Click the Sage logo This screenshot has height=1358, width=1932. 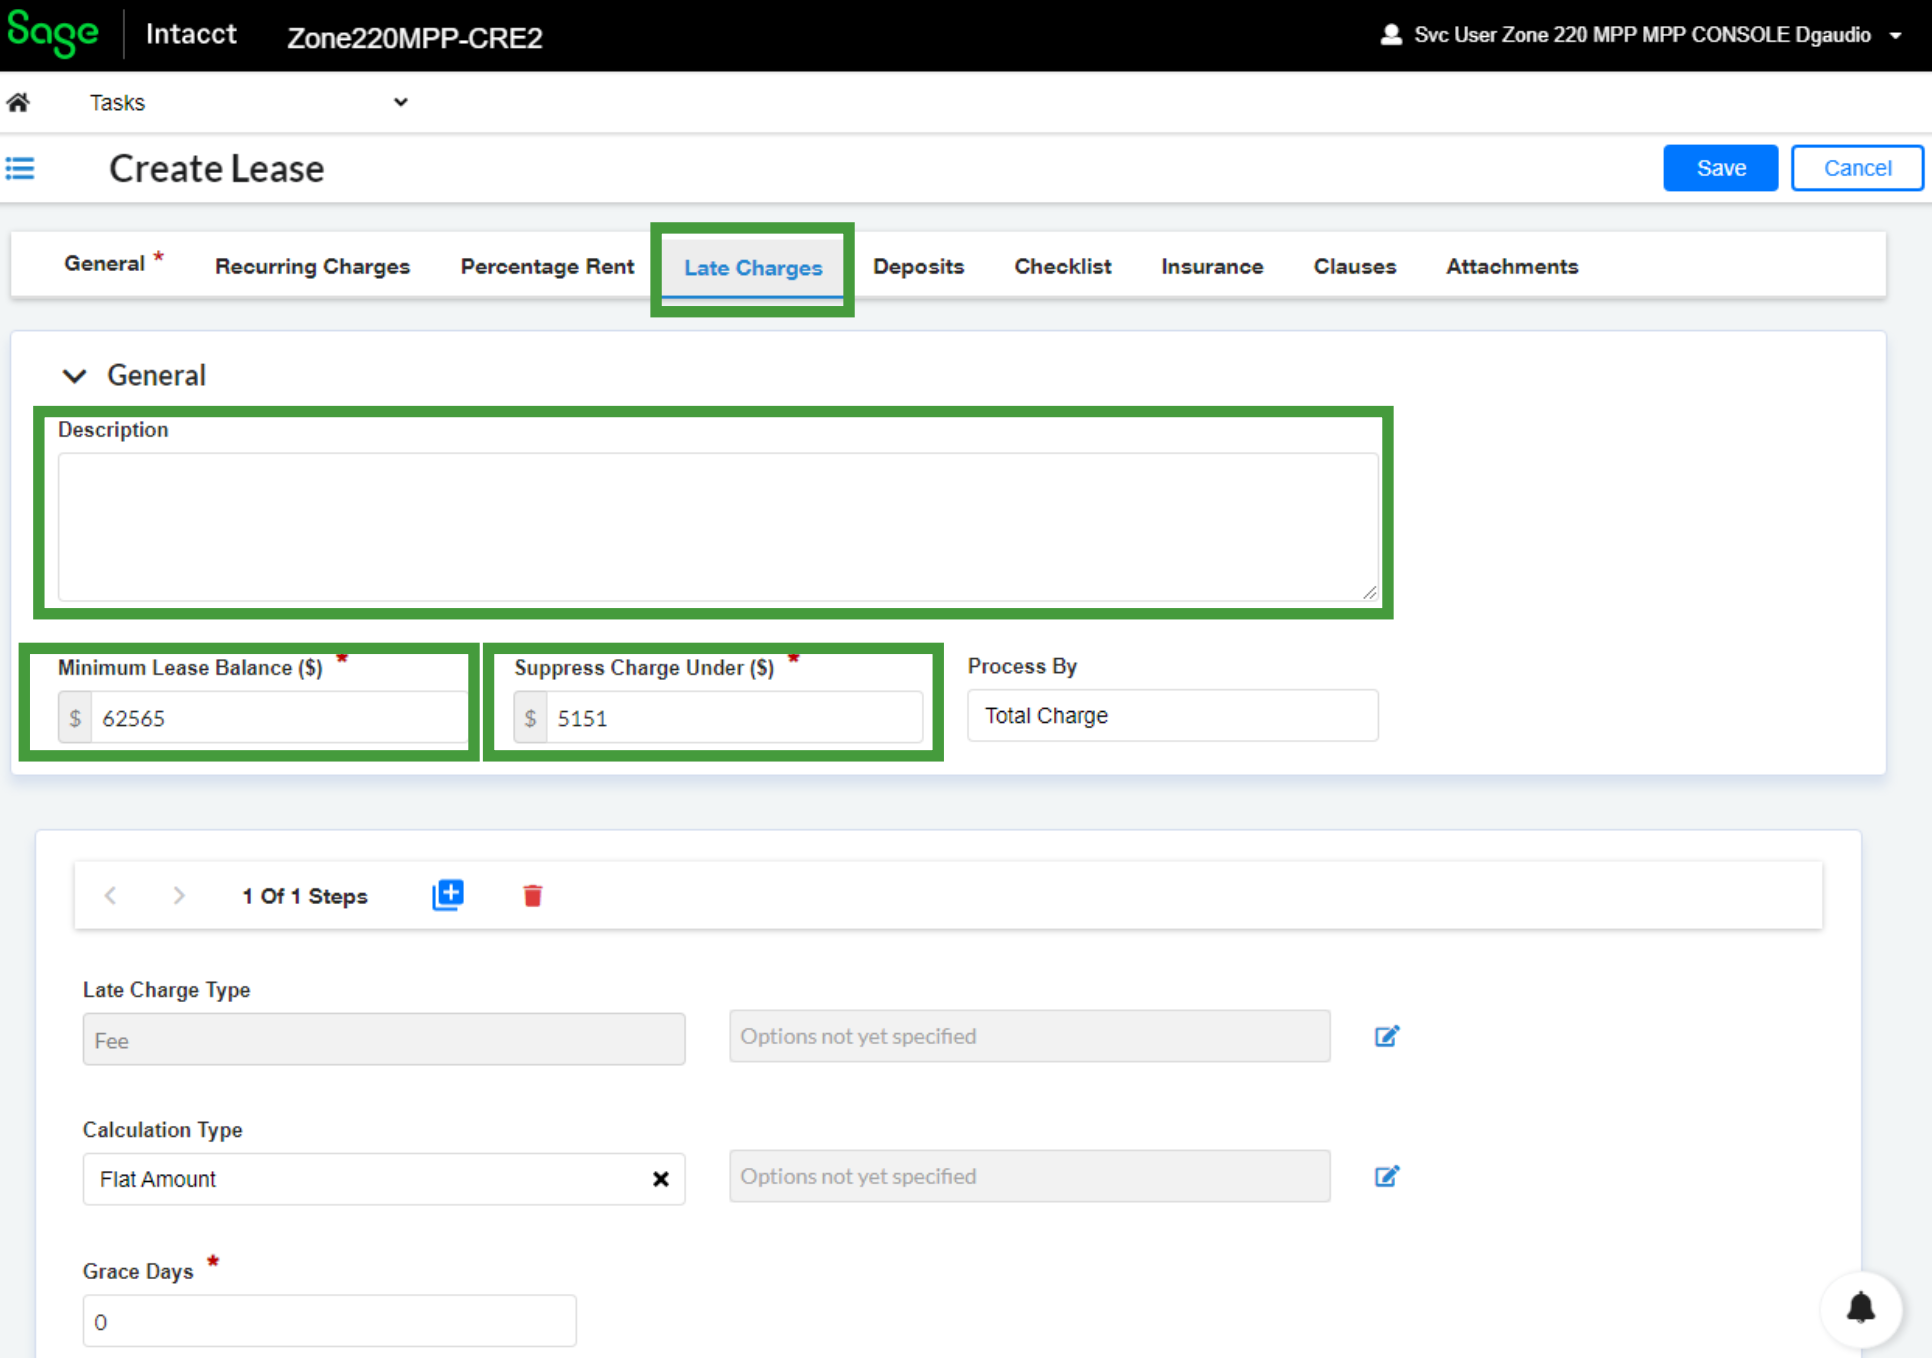click(x=52, y=34)
